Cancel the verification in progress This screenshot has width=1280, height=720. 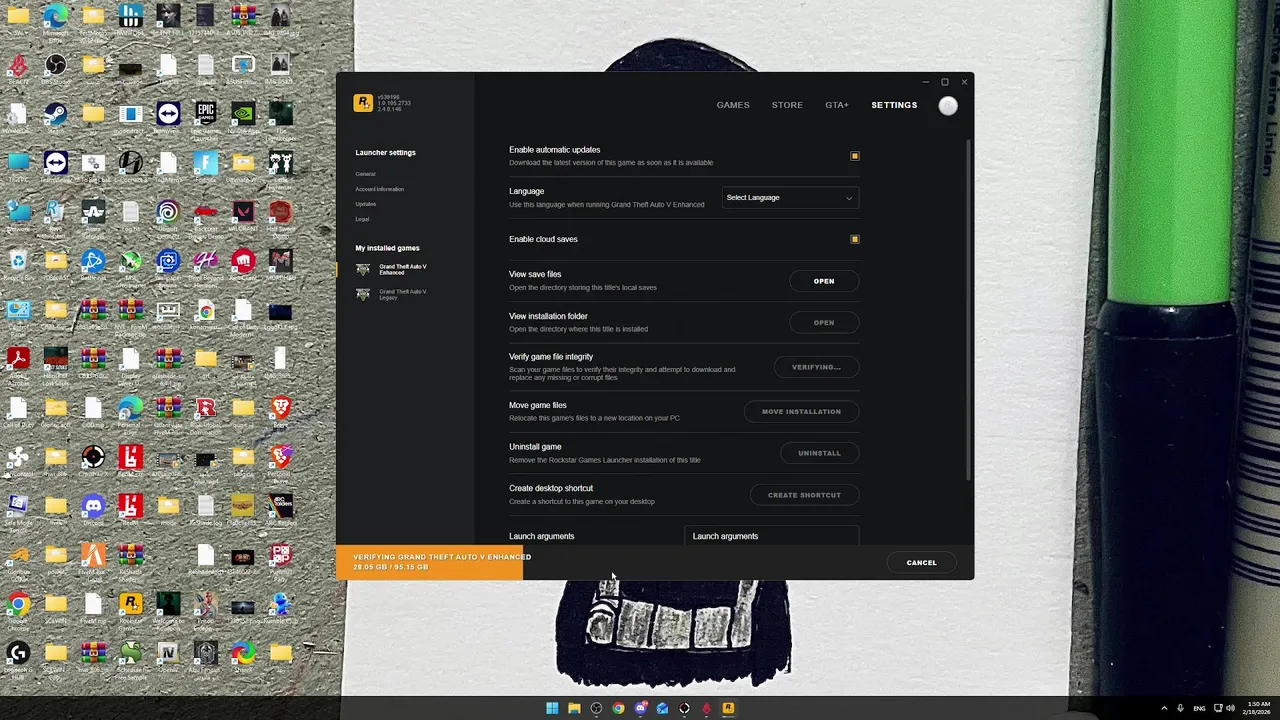[x=921, y=563]
